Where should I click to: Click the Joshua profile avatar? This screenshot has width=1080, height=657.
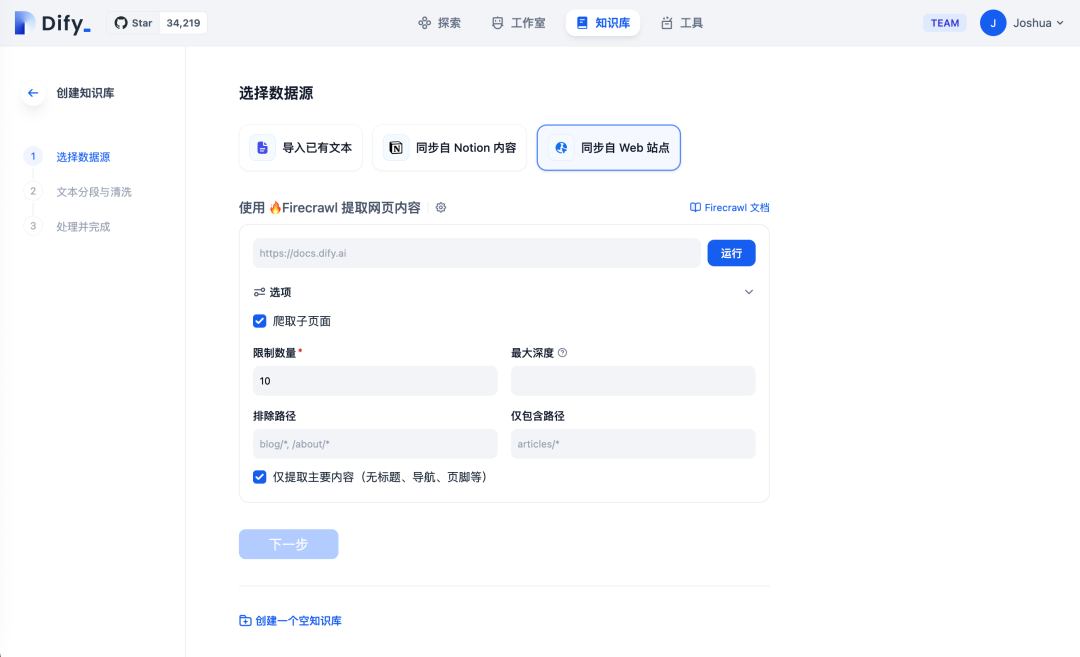coord(992,22)
